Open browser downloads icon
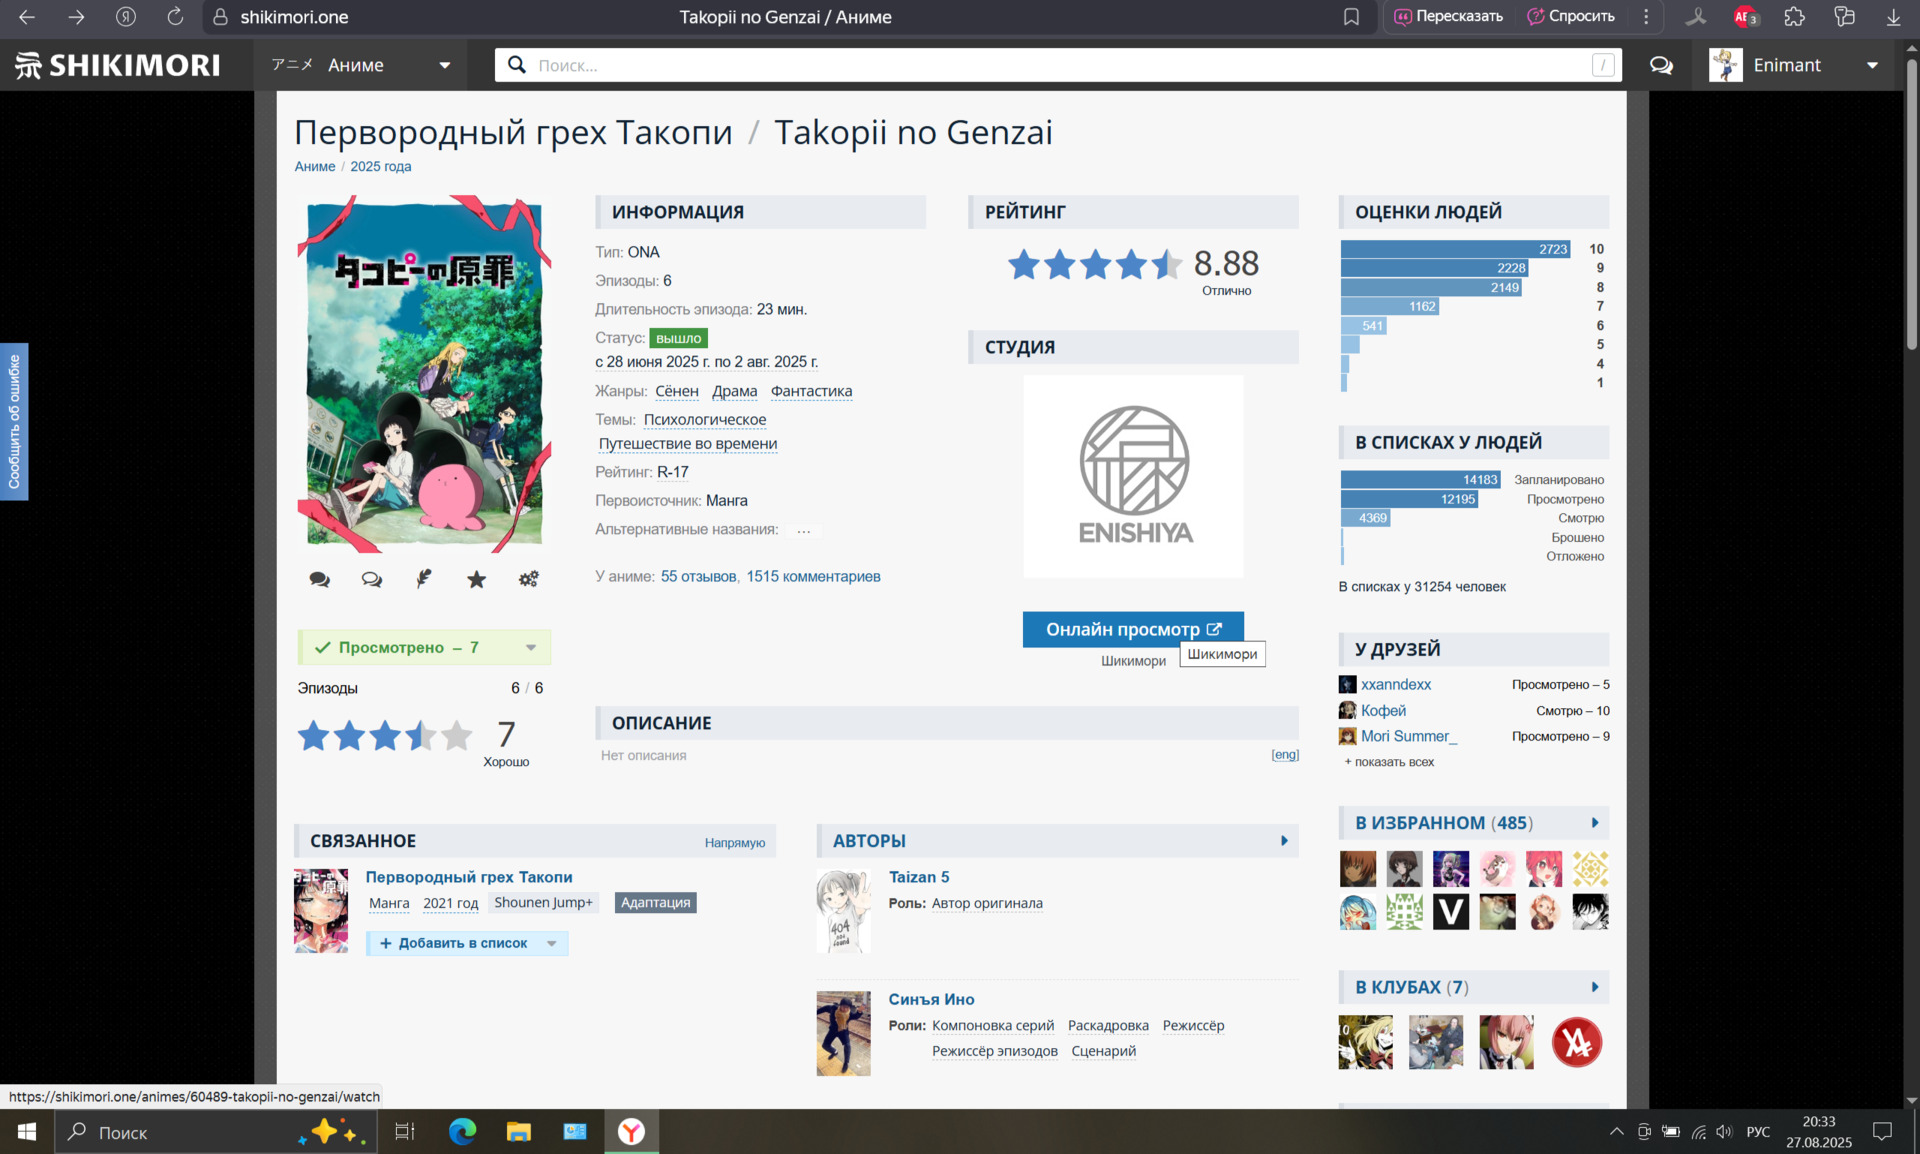1920x1154 pixels. click(1893, 17)
